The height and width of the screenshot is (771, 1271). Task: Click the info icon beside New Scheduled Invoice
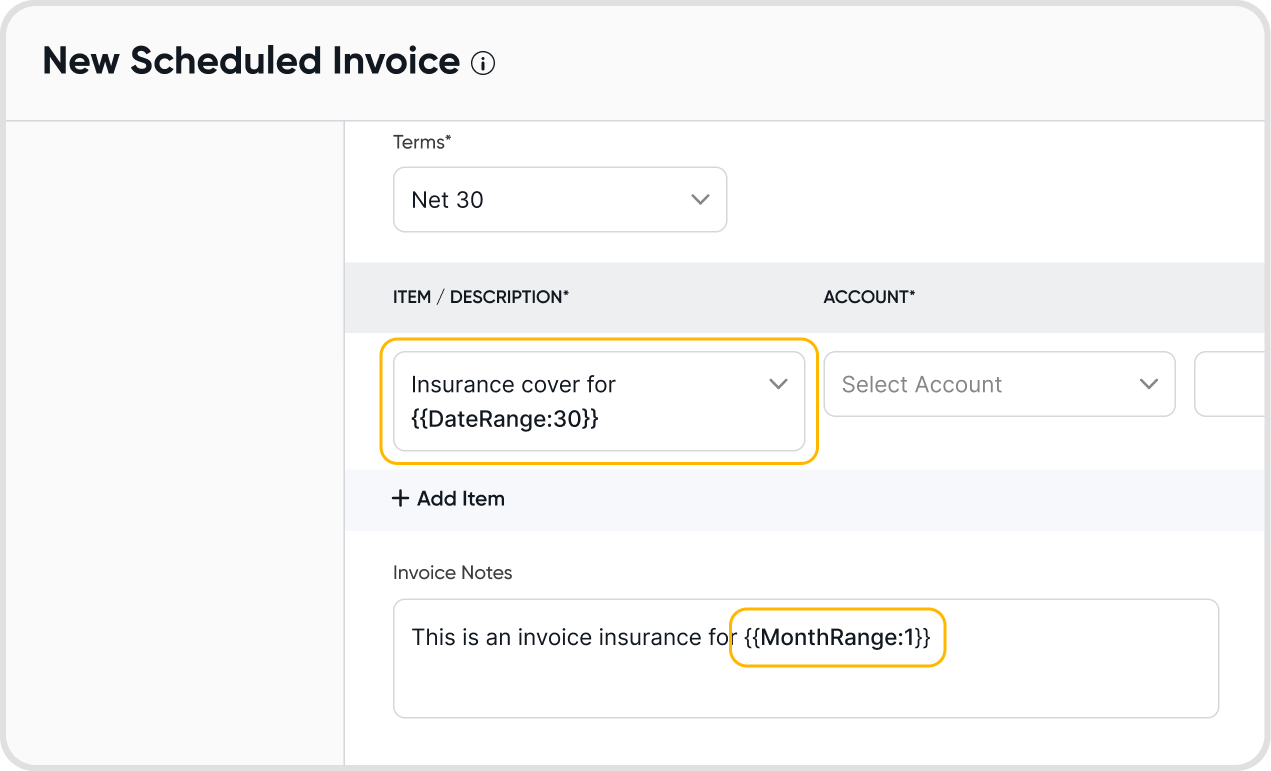click(483, 64)
